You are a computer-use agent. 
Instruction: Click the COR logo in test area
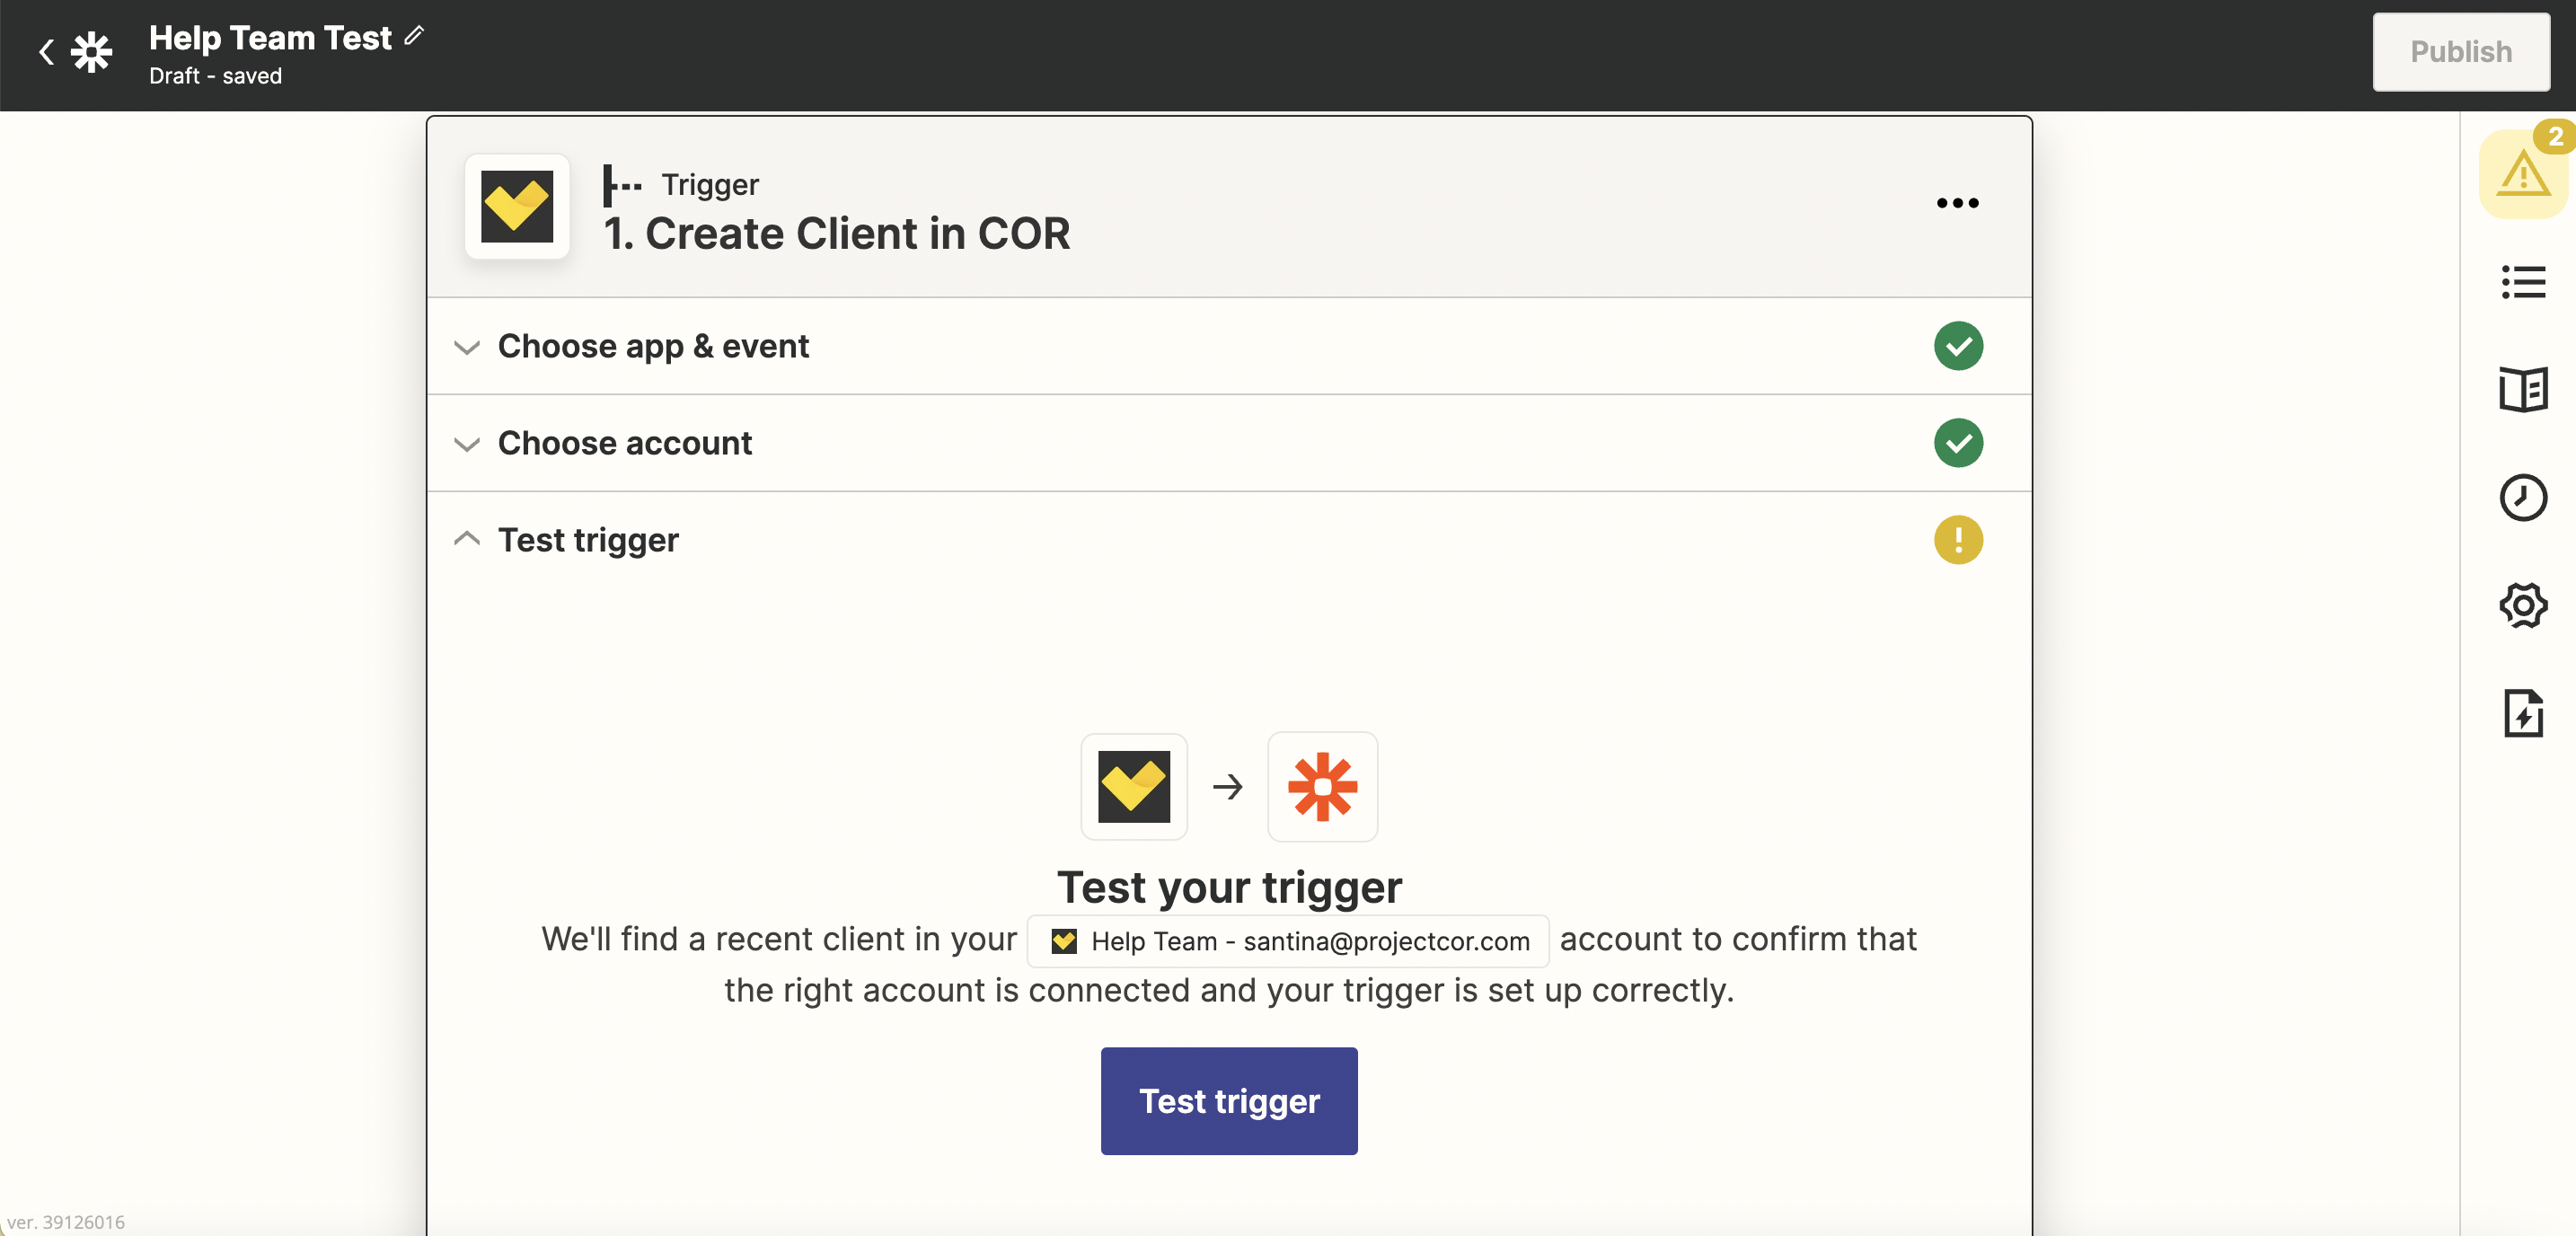coord(1134,787)
